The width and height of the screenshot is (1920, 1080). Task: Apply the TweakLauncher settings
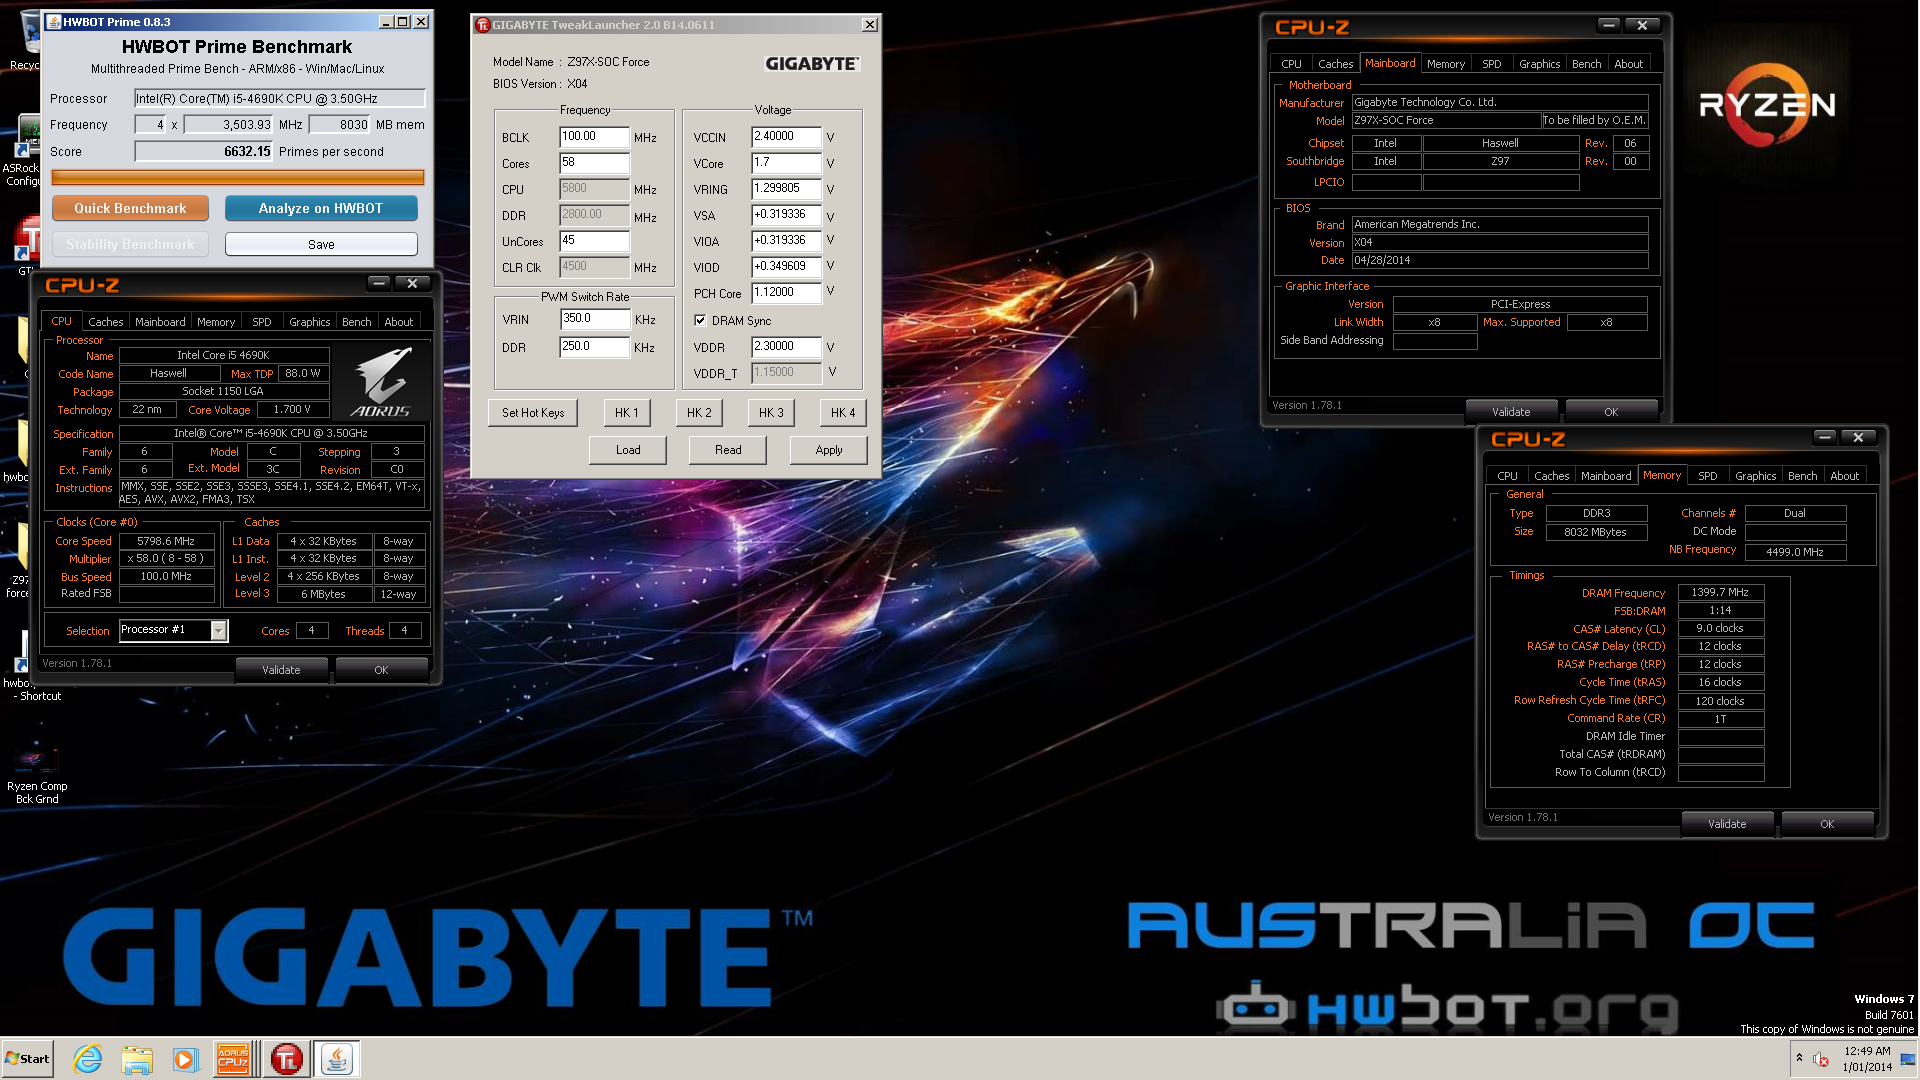click(829, 450)
